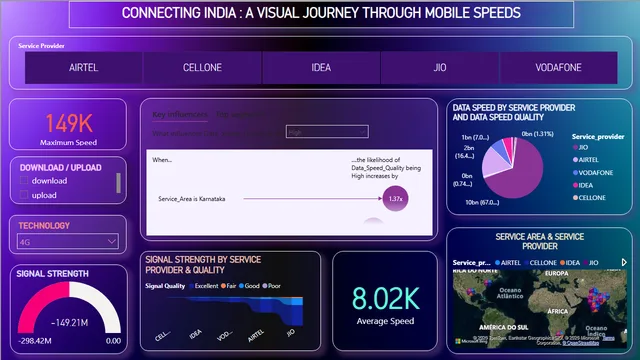Tick the download checkbox
This screenshot has height=360, width=640.
pos(24,180)
